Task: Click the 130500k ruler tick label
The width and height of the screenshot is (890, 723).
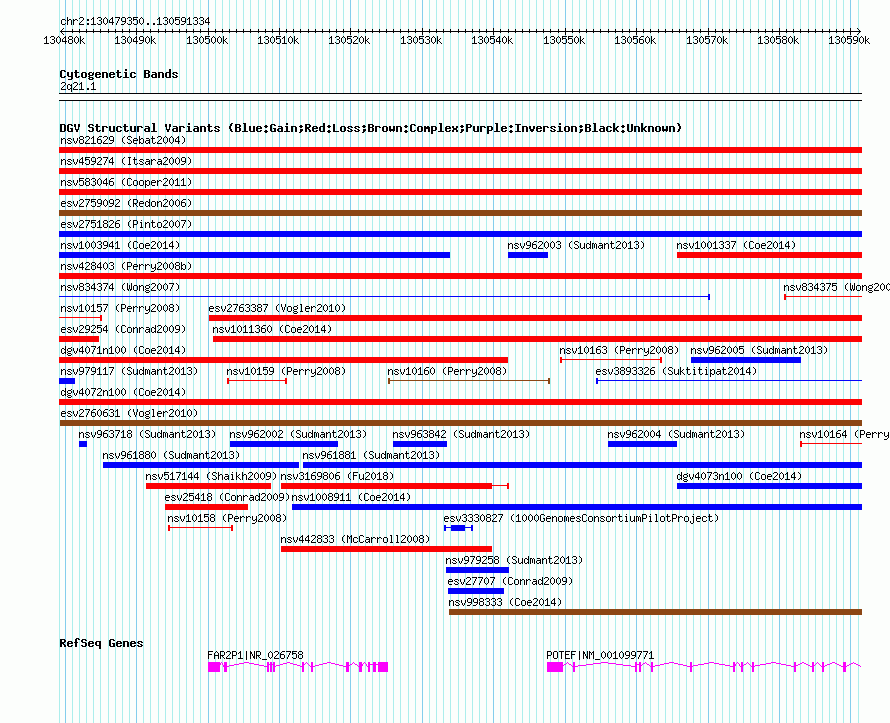Action: click(x=207, y=40)
